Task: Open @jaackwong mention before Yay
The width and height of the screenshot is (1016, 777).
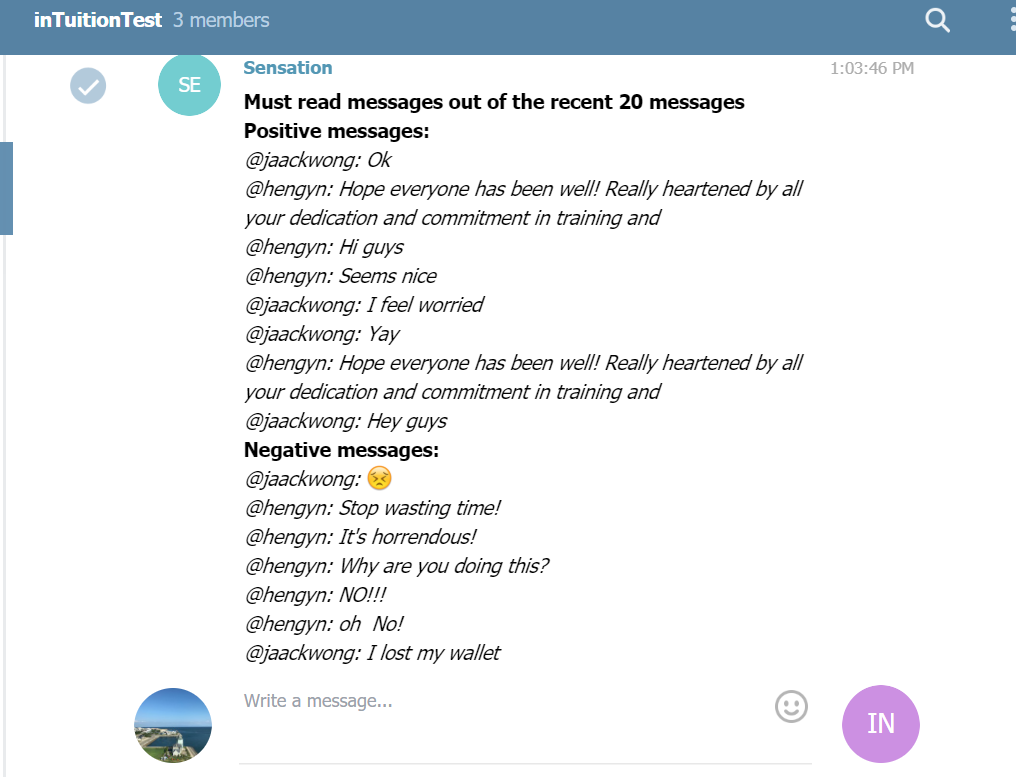Action: (x=302, y=334)
